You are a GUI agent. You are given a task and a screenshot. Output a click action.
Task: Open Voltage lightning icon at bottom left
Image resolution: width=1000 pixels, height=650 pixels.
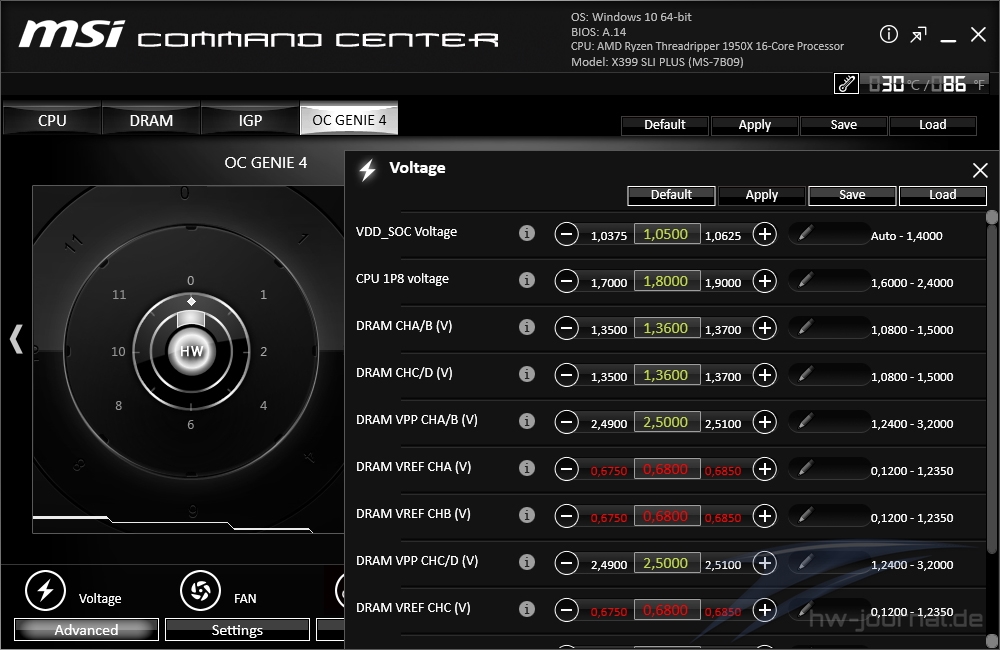pyautogui.click(x=45, y=590)
